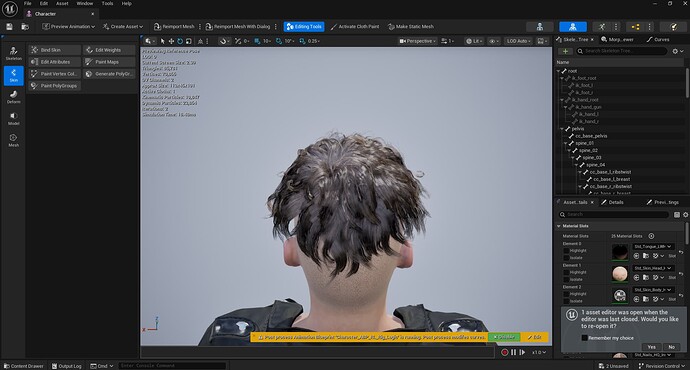Image resolution: width=690 pixels, height=370 pixels.
Task: Open the Window menu
Action: point(85,4)
